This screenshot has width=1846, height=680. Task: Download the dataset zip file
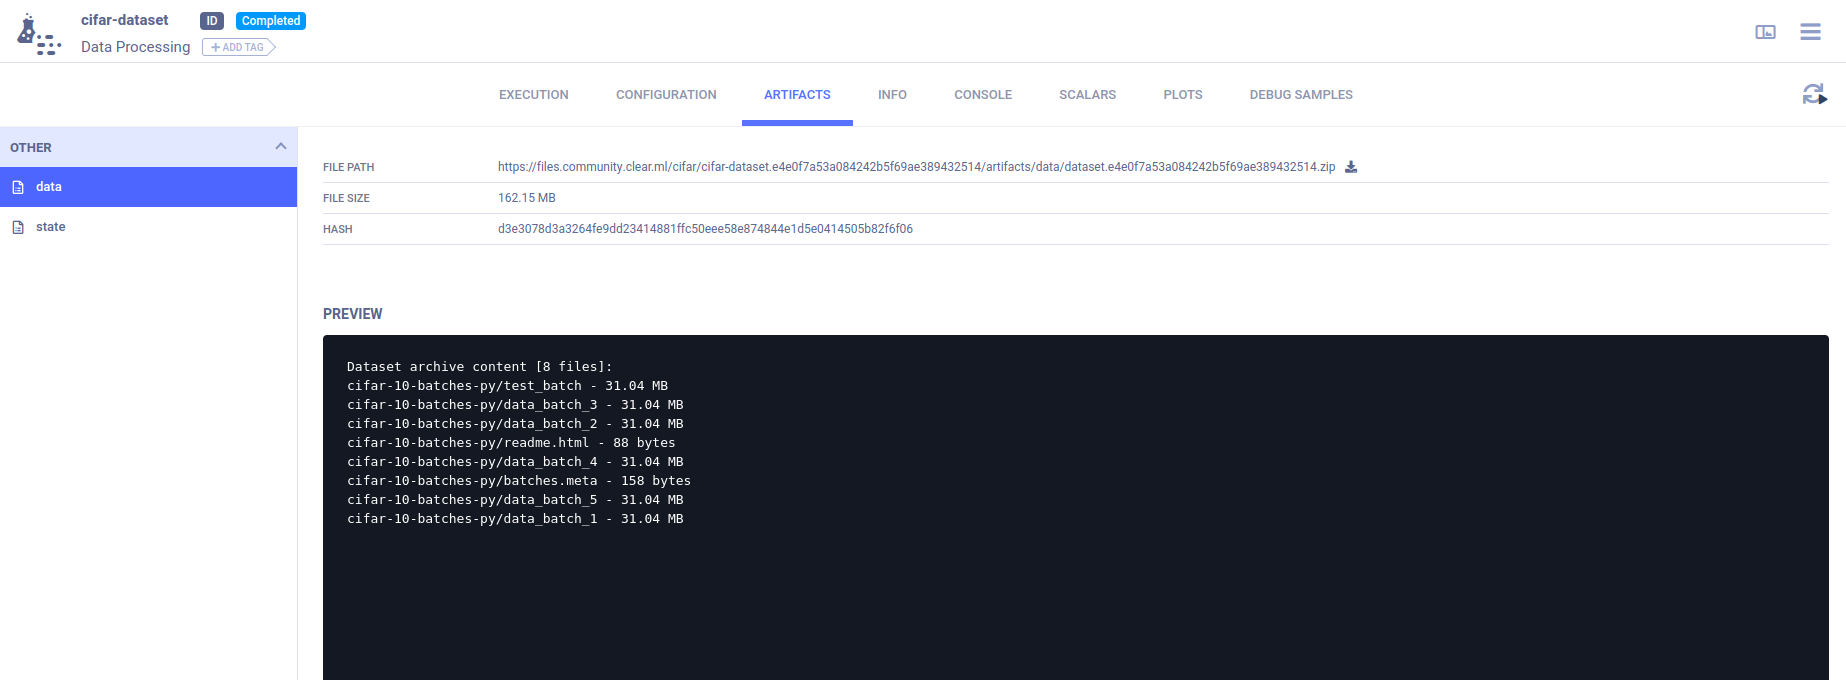[x=1351, y=167]
